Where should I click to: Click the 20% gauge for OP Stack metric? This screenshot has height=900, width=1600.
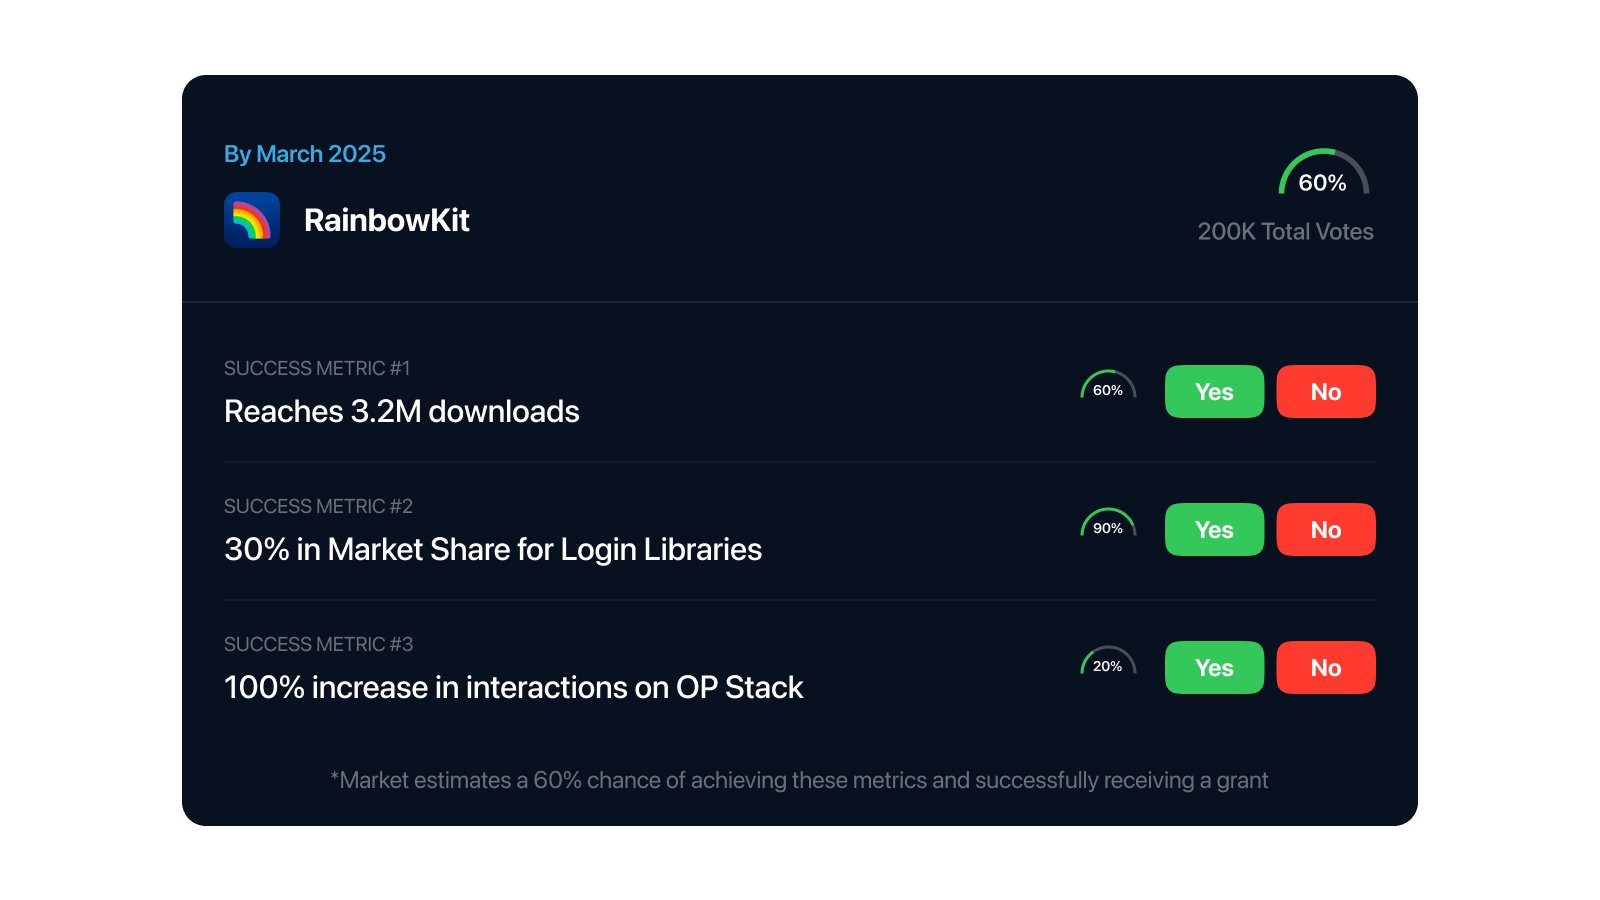pyautogui.click(x=1107, y=663)
